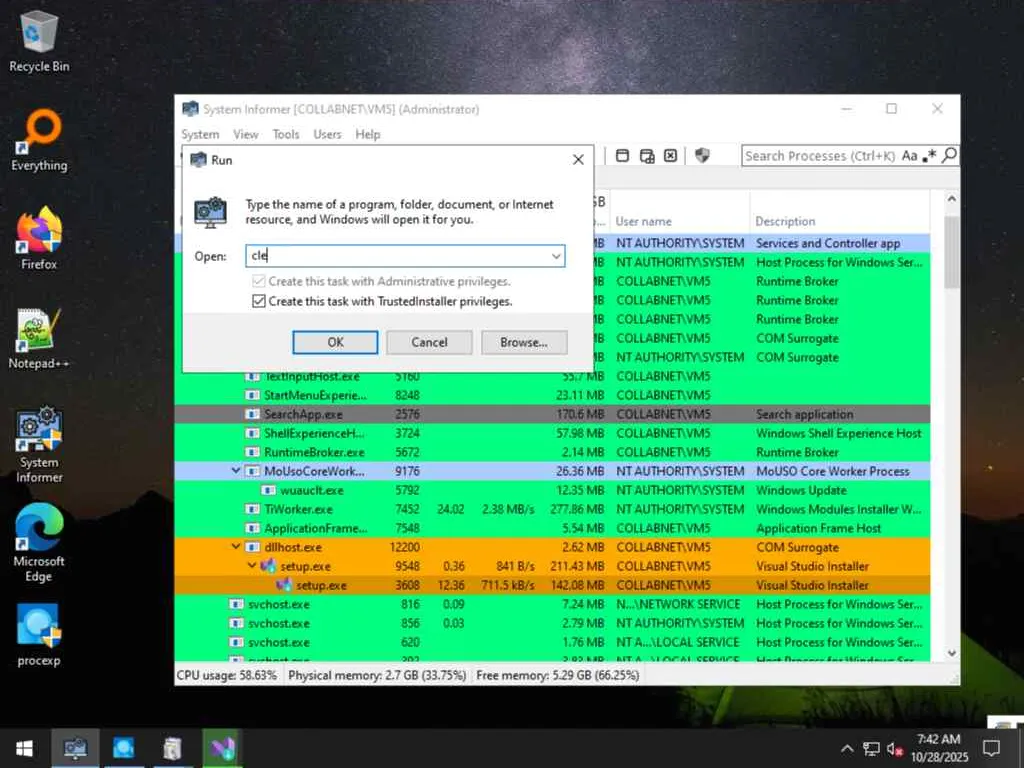Image resolution: width=1024 pixels, height=768 pixels.
Task: Select the Notepad++ desktop shortcut
Action: pyautogui.click(x=39, y=338)
